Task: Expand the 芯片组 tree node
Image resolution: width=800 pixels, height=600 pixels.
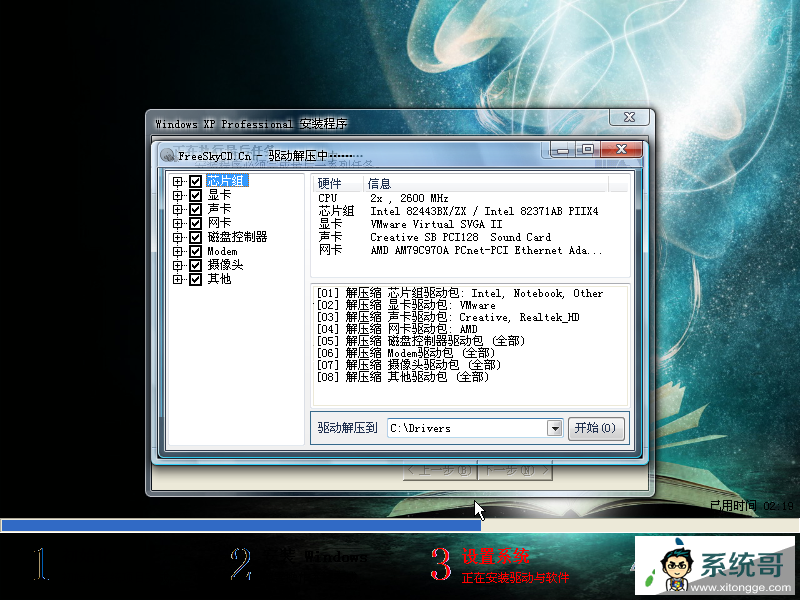Action: click(177, 181)
